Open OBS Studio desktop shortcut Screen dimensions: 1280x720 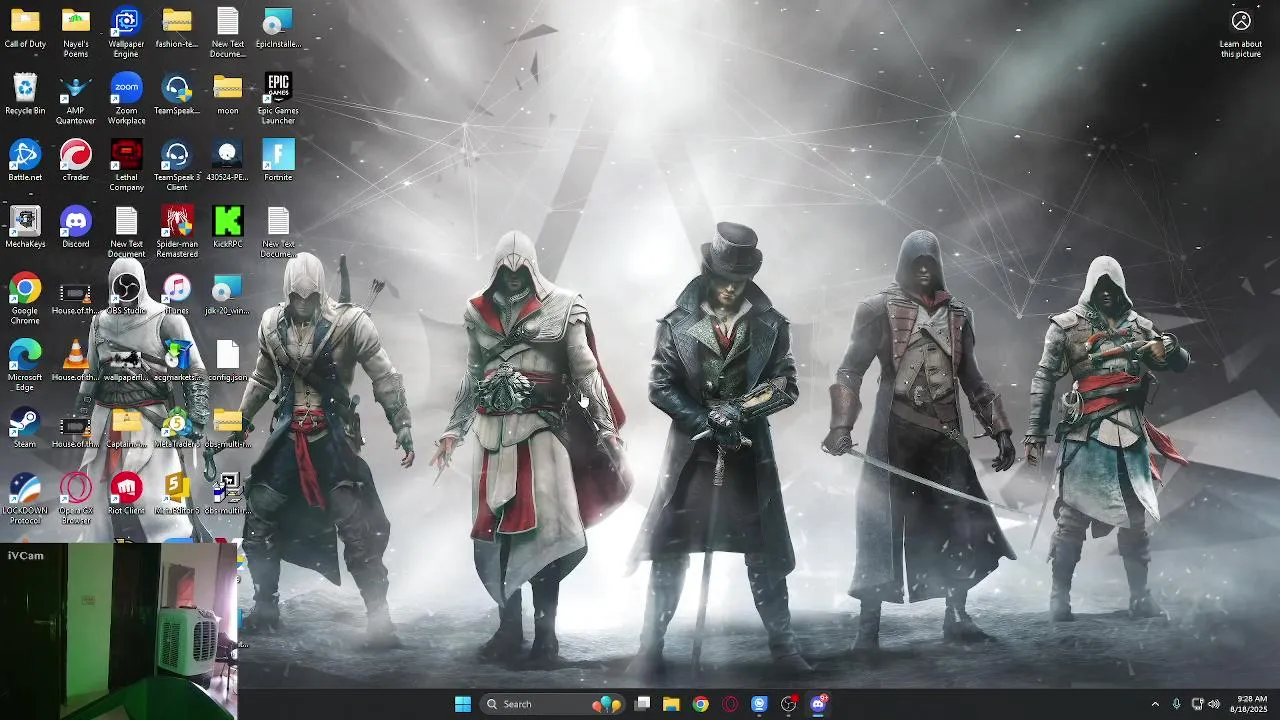click(x=126, y=294)
